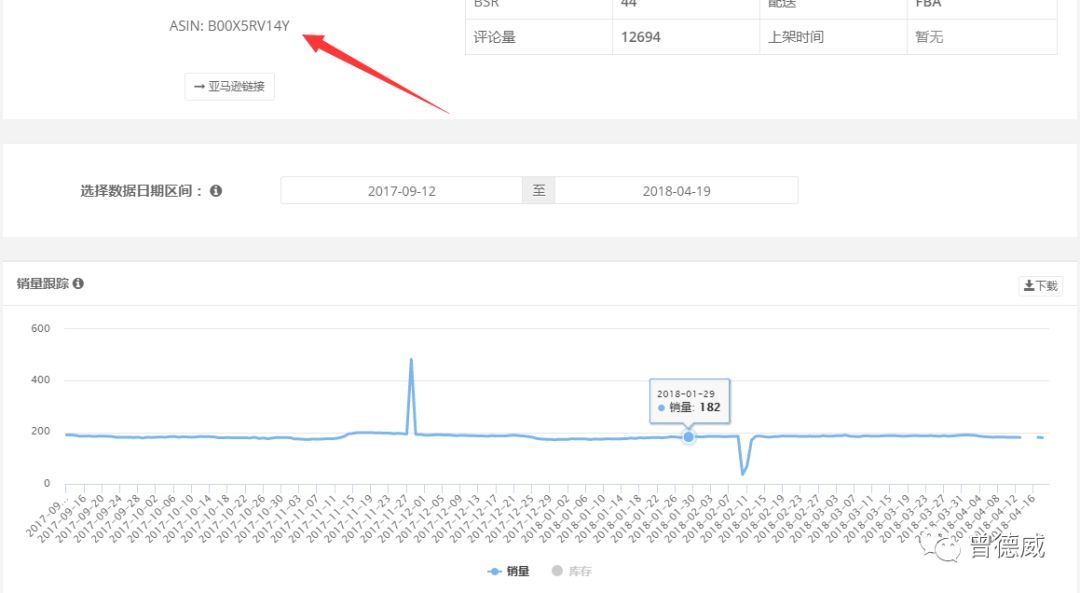Image resolution: width=1080 pixels, height=593 pixels.
Task: Click the 上架时间 table cell
Action: coord(798,38)
